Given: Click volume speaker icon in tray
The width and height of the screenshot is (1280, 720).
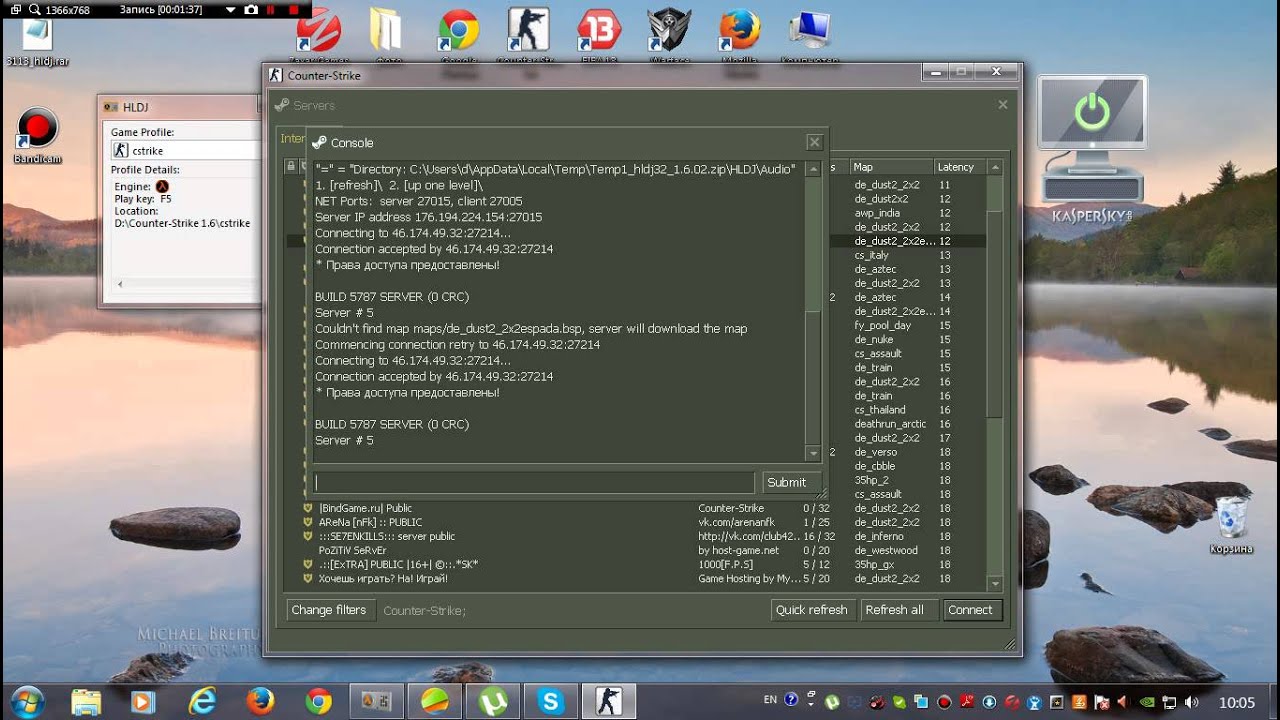Looking at the screenshot, I should [x=1191, y=702].
